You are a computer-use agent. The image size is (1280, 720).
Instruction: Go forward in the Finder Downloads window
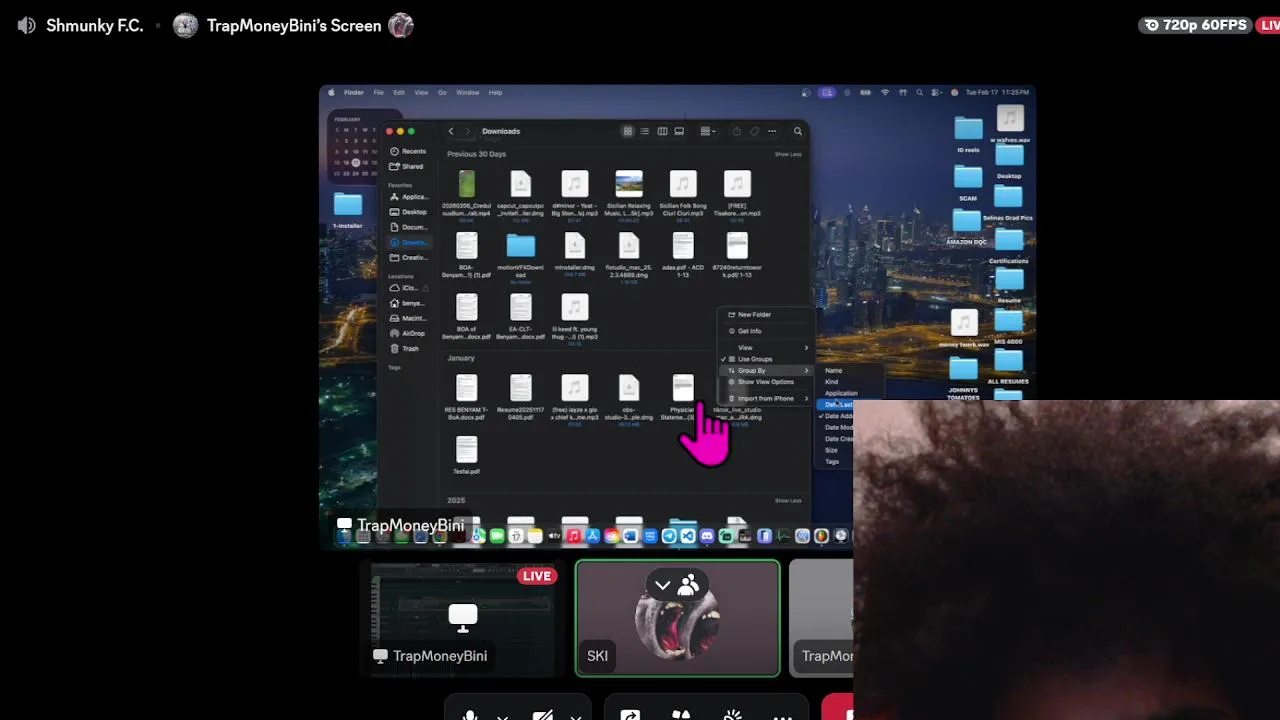(x=466, y=131)
